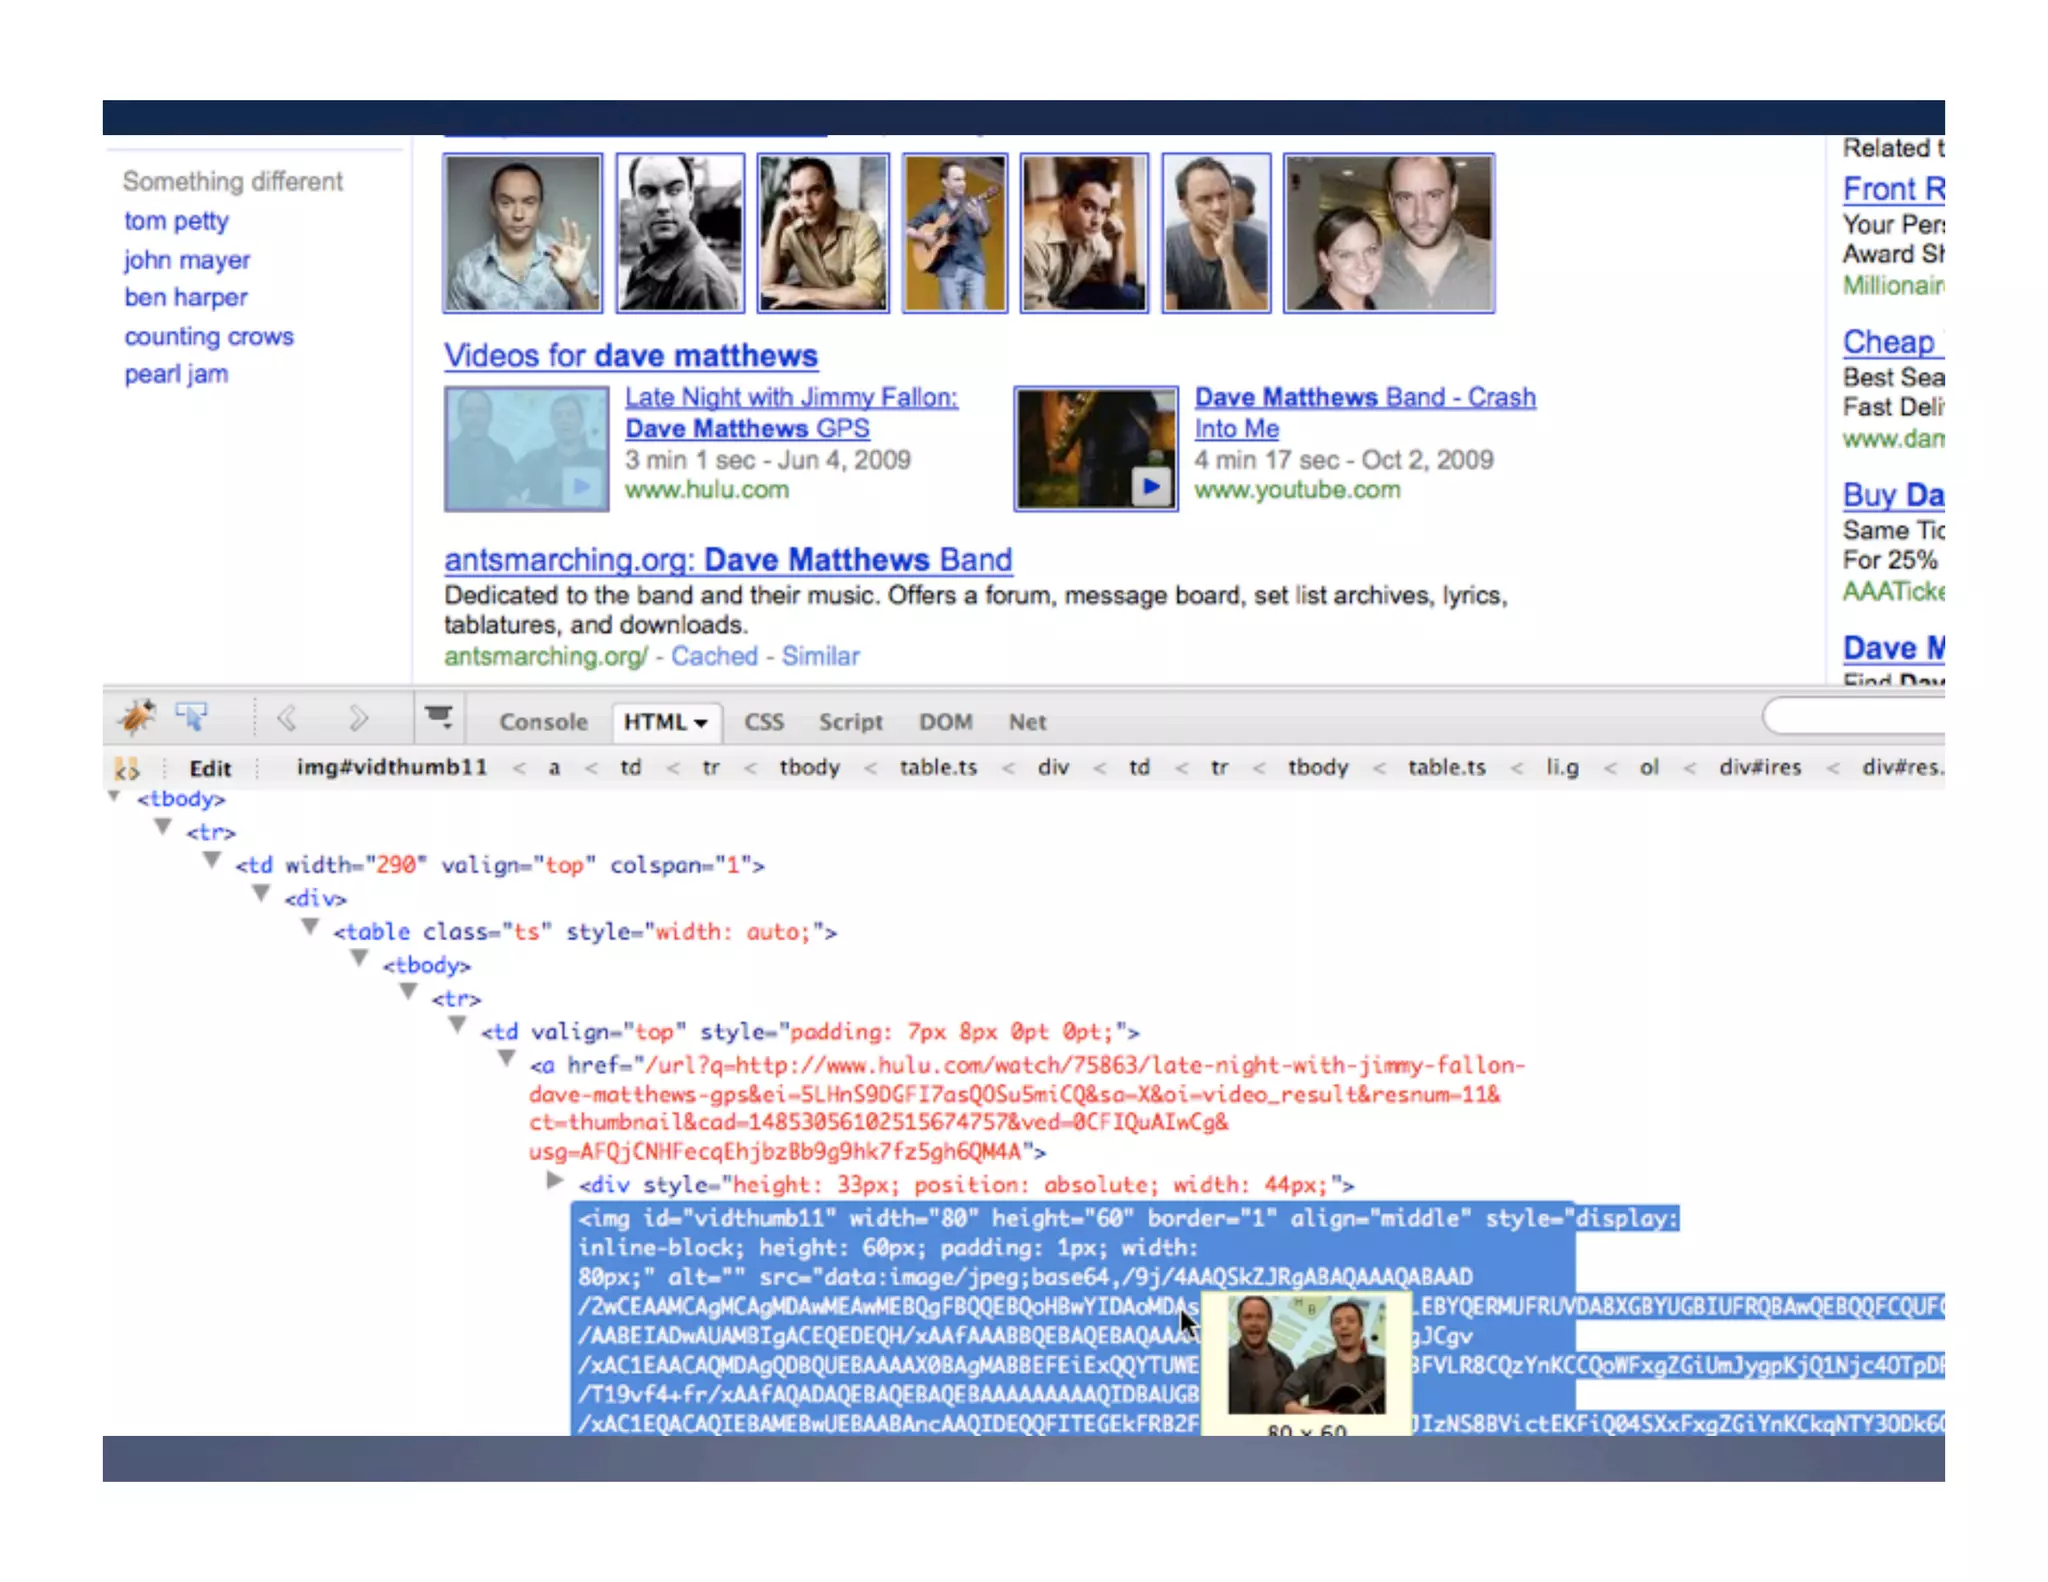Switch to the Console tab
This screenshot has height=1582, width=2048.
point(543,722)
